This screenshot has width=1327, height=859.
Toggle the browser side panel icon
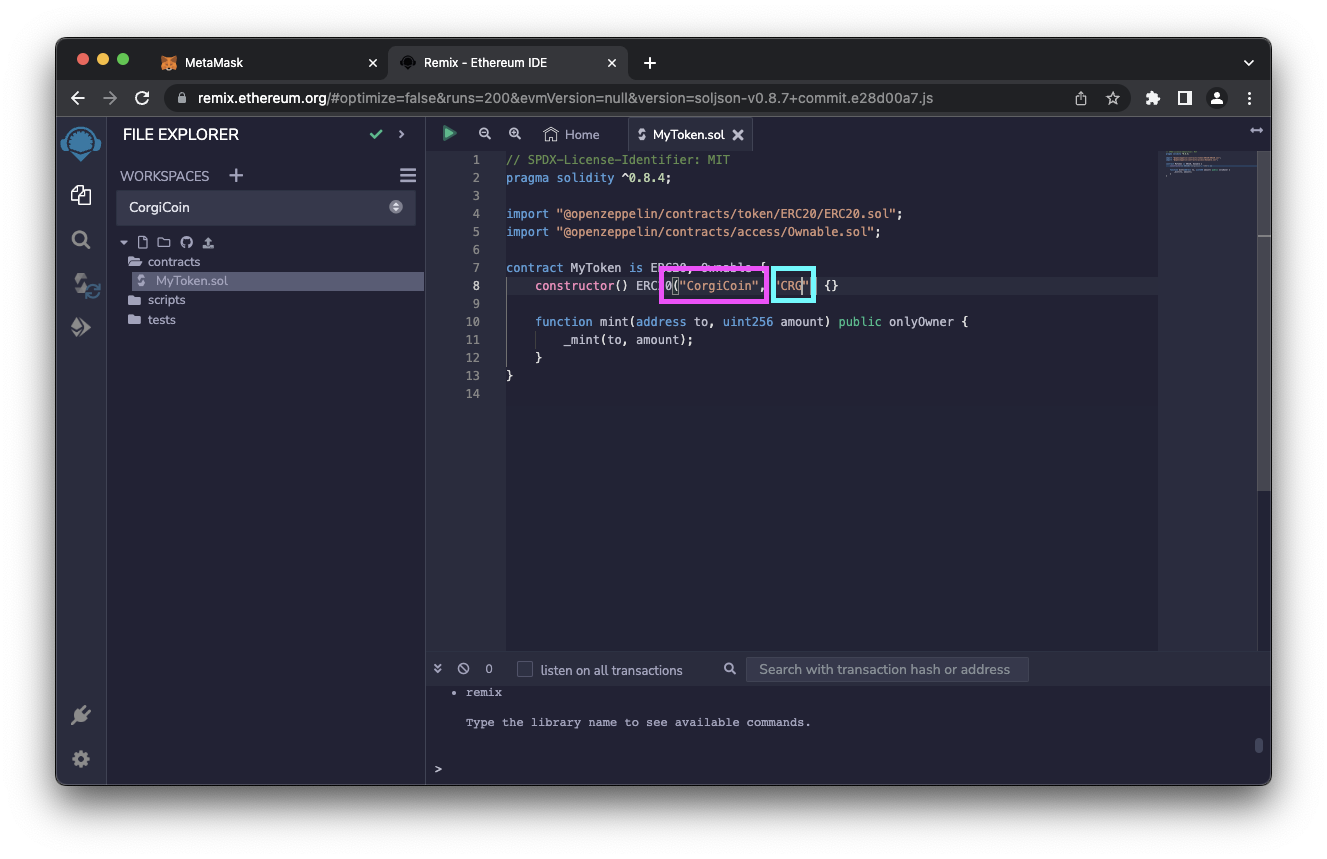1184,98
